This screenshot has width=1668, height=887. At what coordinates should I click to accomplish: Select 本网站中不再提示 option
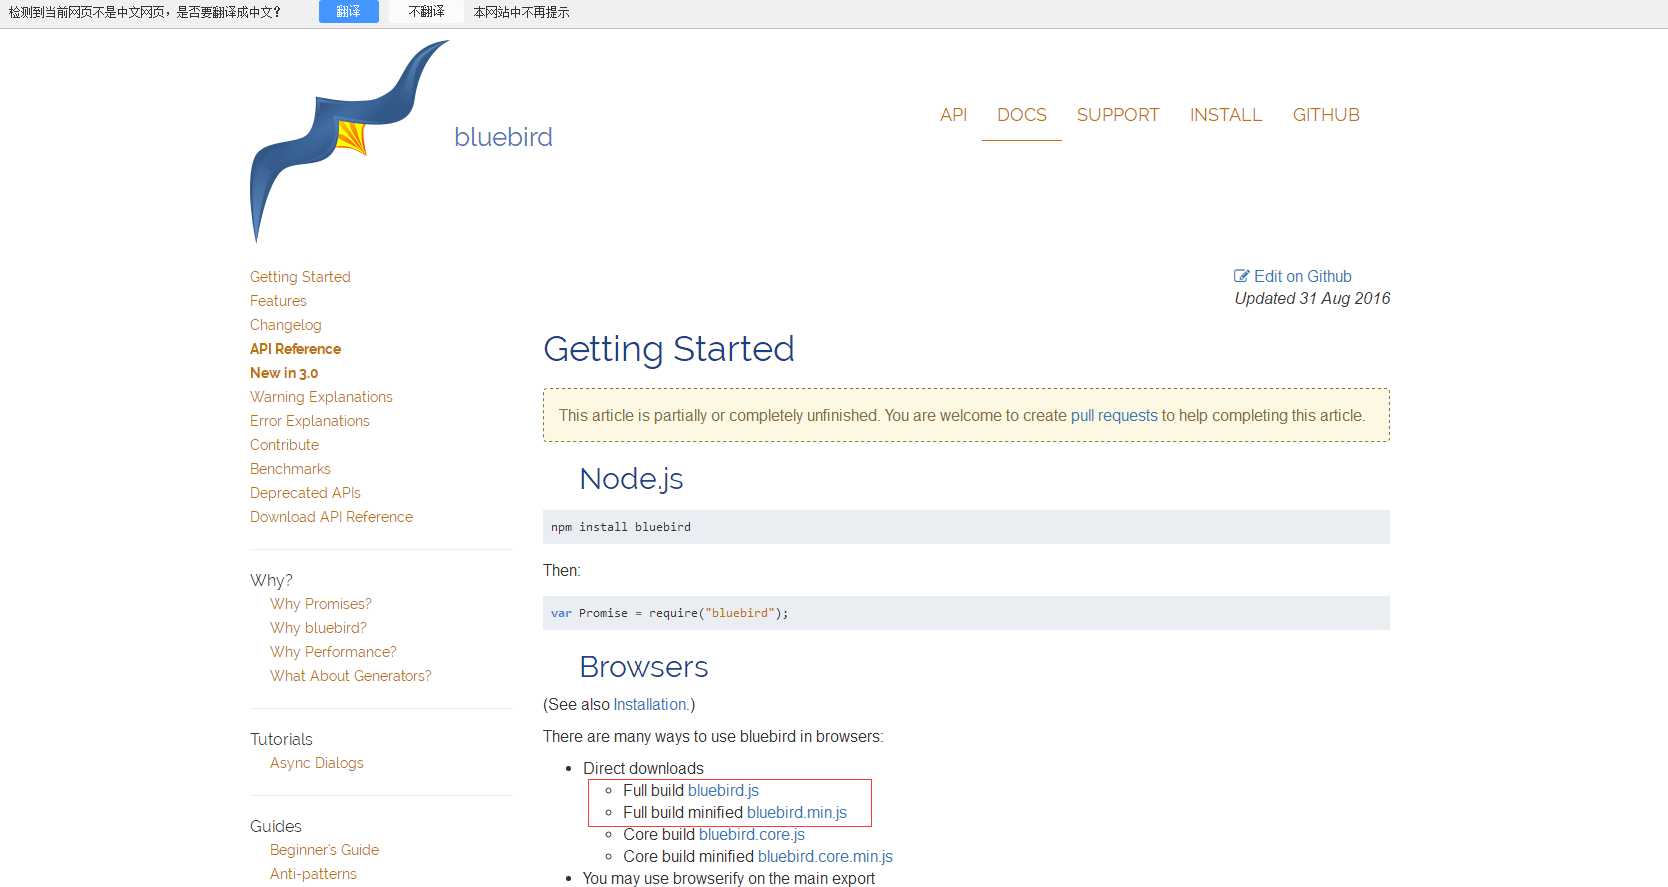coord(521,12)
